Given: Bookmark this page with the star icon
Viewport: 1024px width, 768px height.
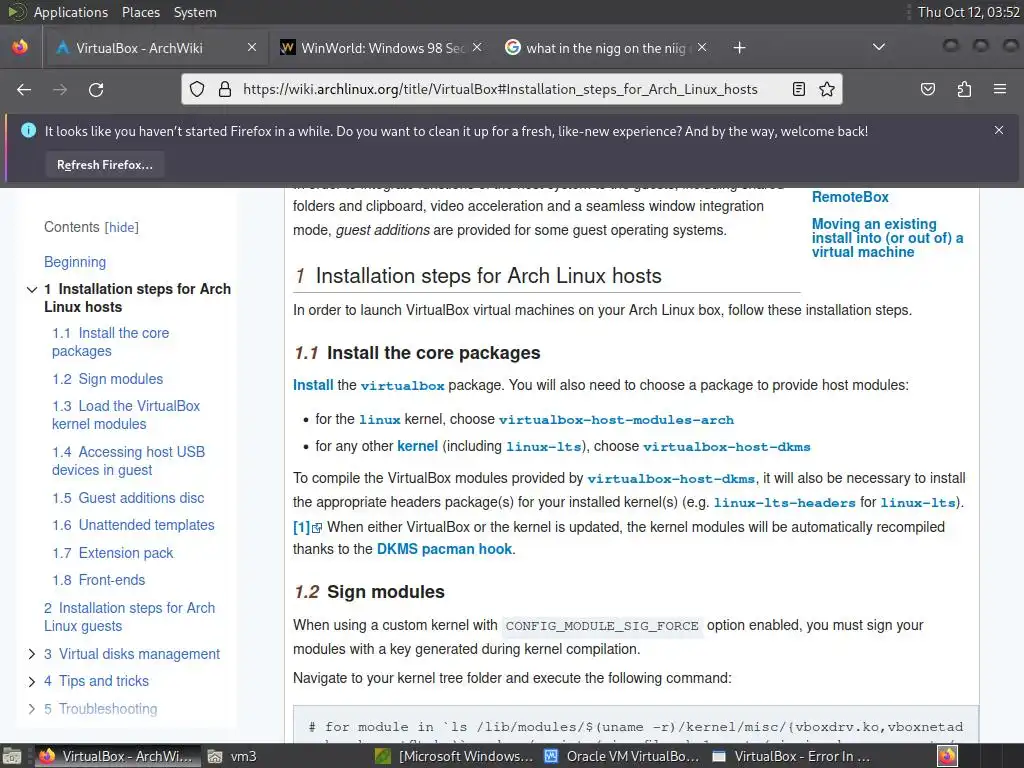Looking at the screenshot, I should [827, 89].
